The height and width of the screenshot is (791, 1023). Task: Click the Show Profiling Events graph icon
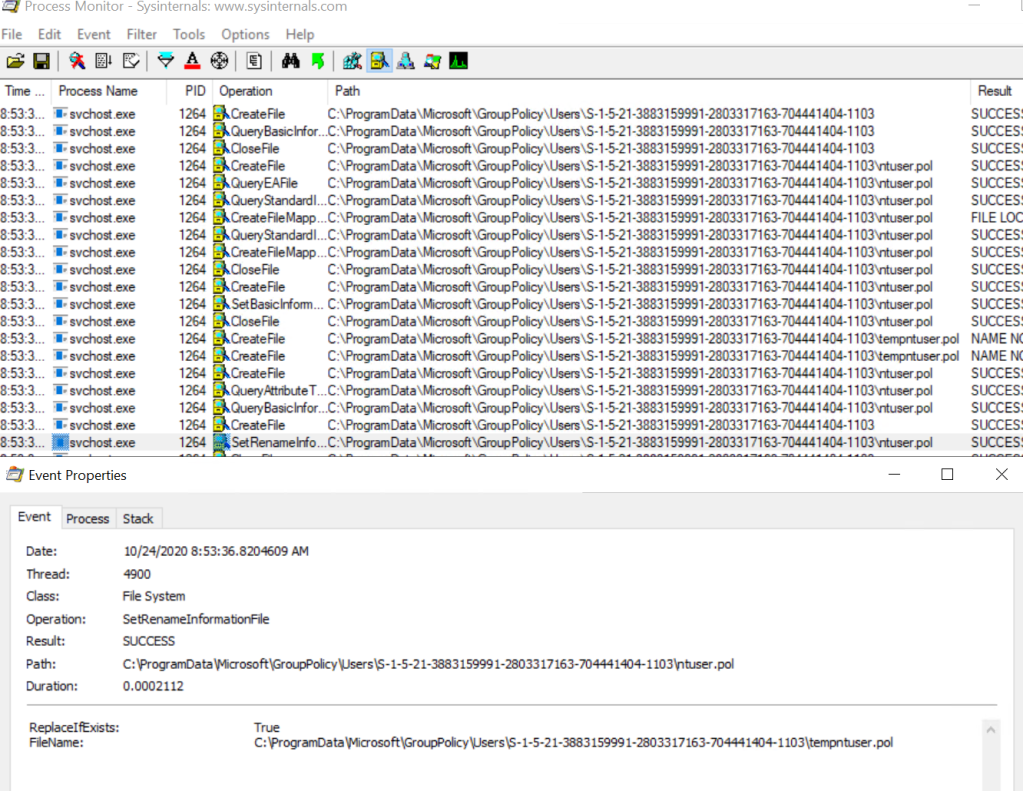(459, 62)
